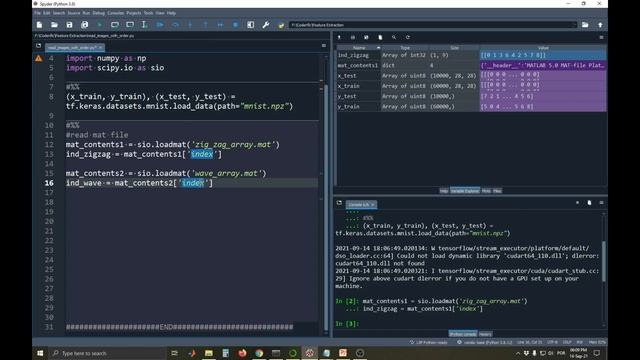Switch to Help pane tab
This screenshot has height=360, width=640.
(x=444, y=191)
